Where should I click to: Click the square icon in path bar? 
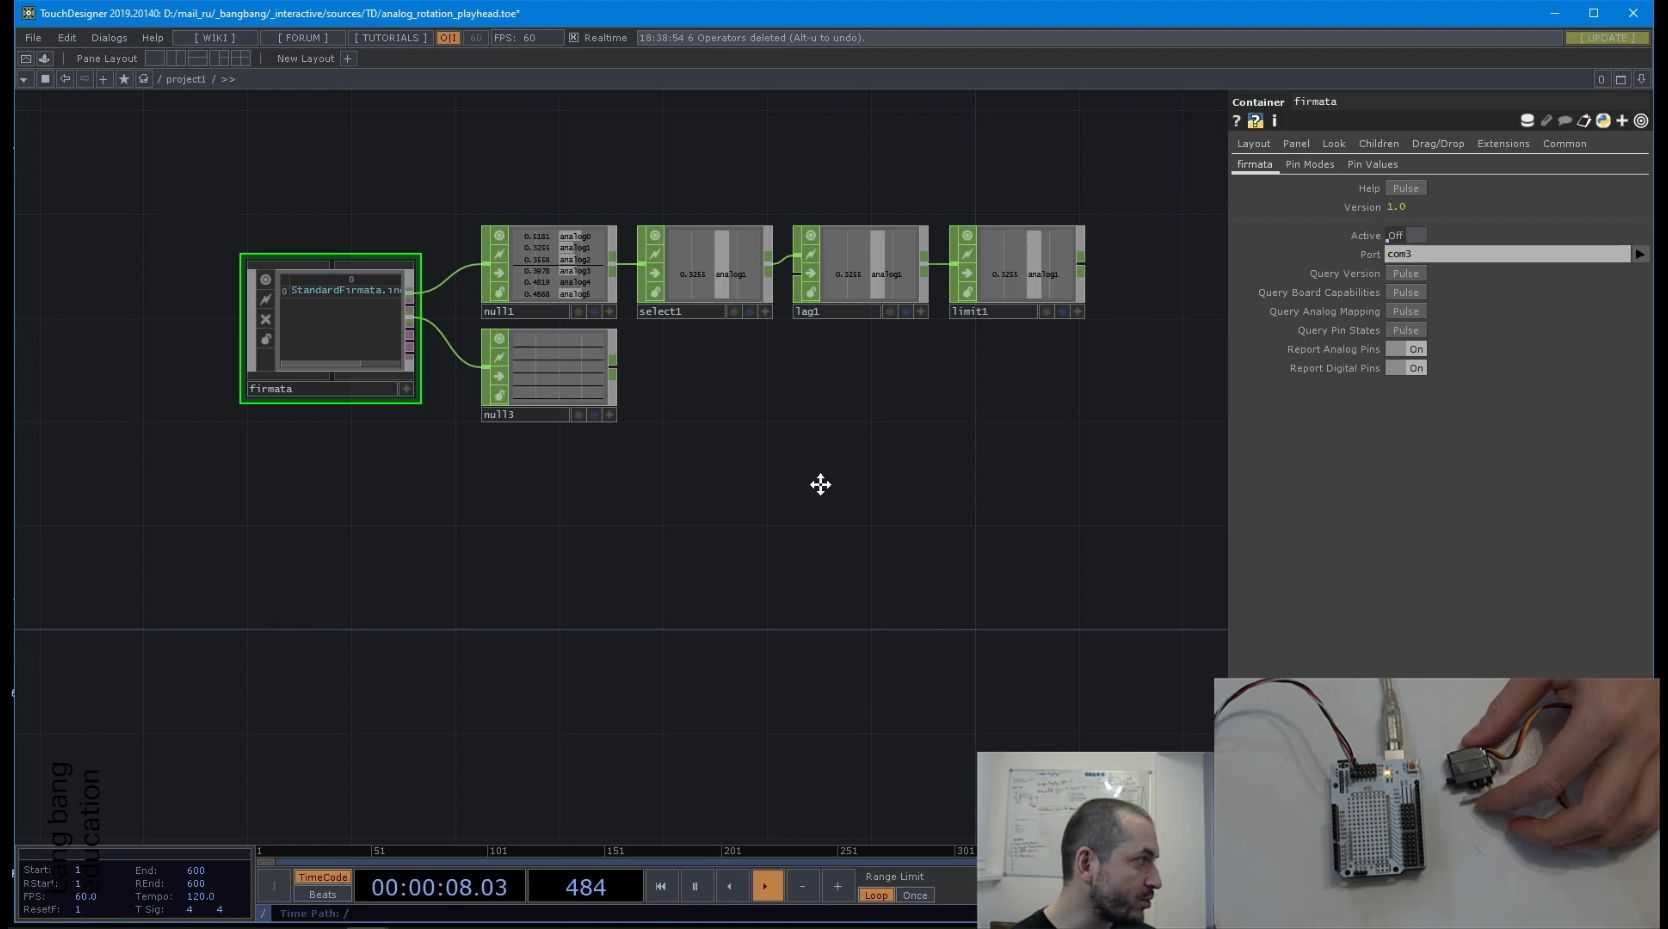pos(45,79)
